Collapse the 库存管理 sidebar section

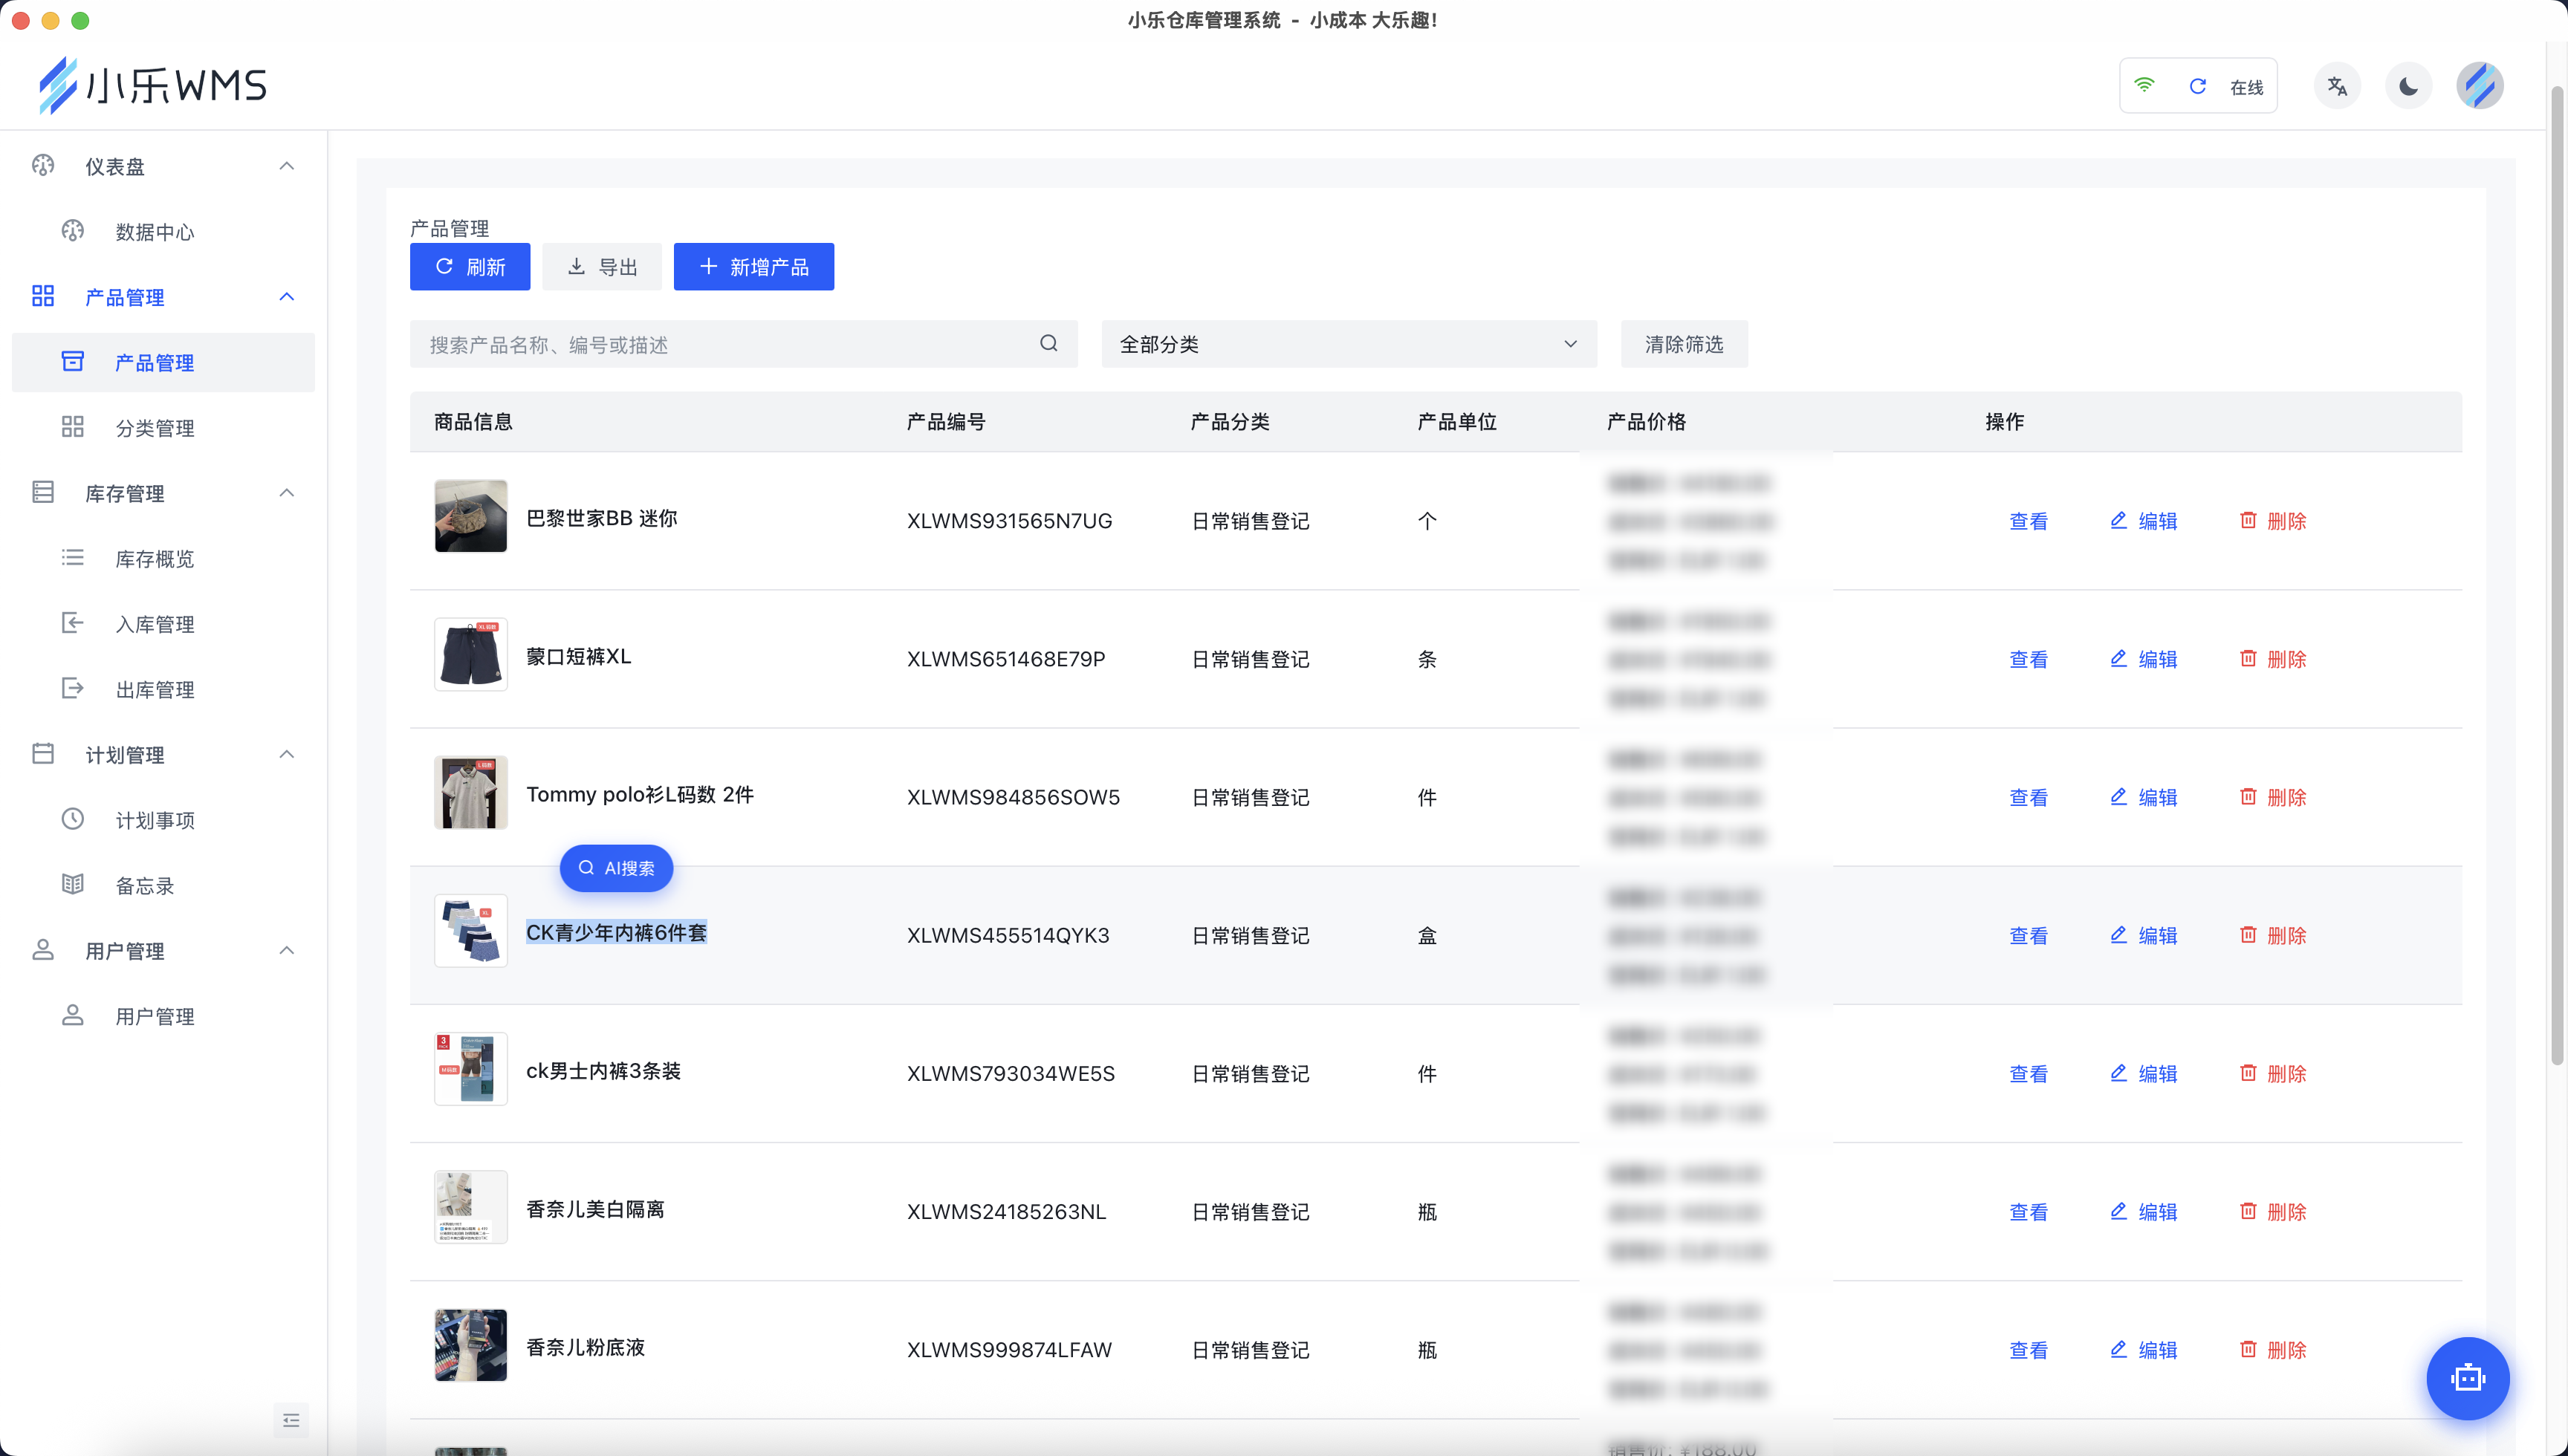[x=286, y=493]
